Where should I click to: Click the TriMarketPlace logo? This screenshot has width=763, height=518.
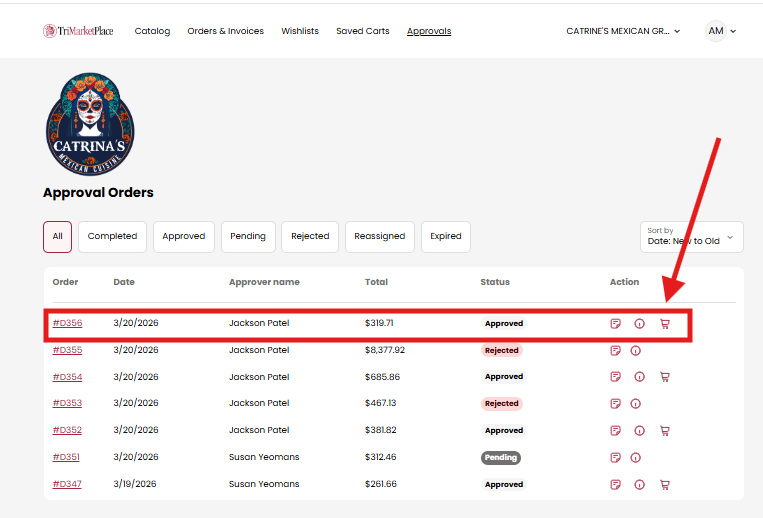[x=78, y=31]
